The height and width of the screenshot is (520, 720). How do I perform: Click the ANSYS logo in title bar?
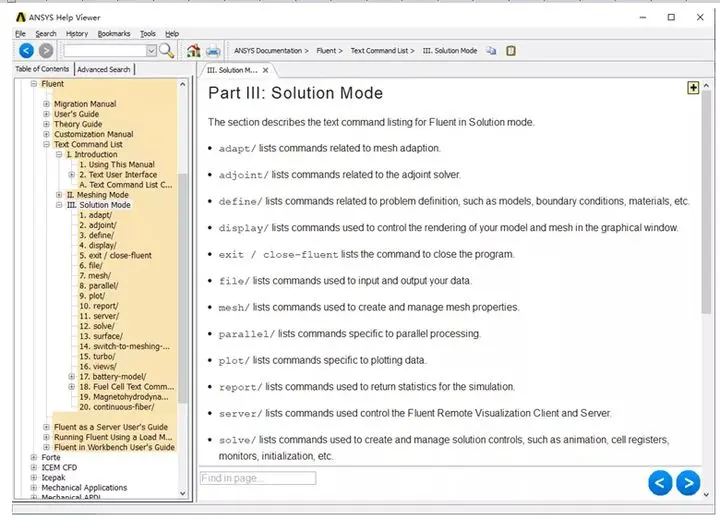(21, 17)
